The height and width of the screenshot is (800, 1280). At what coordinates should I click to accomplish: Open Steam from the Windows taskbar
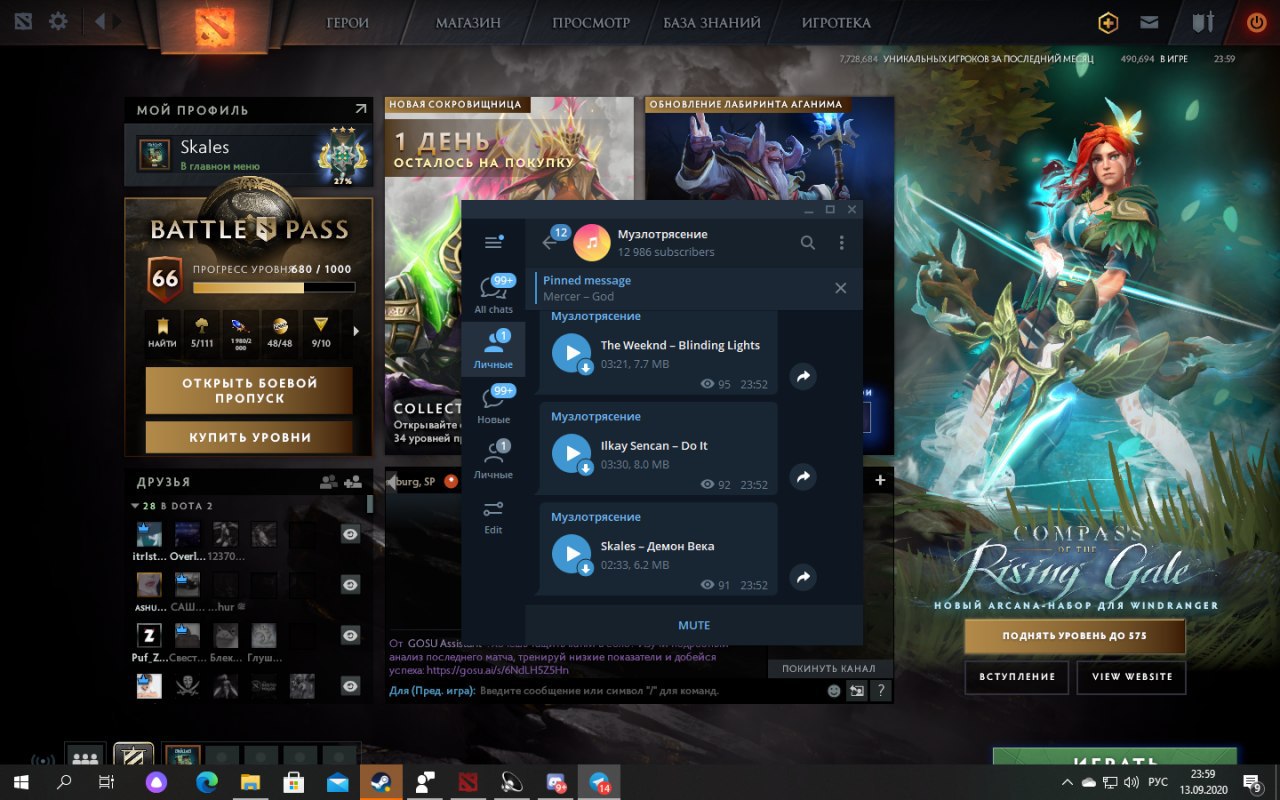(x=381, y=781)
